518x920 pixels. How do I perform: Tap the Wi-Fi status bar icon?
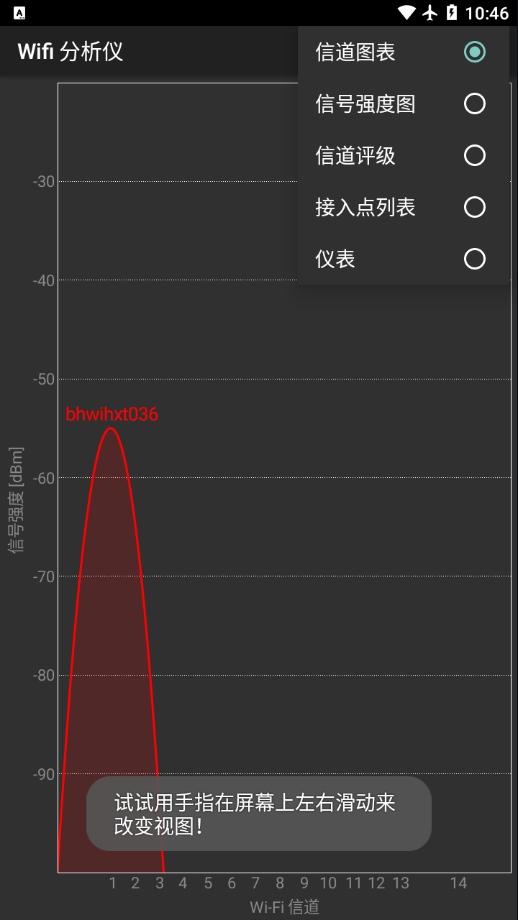point(406,12)
